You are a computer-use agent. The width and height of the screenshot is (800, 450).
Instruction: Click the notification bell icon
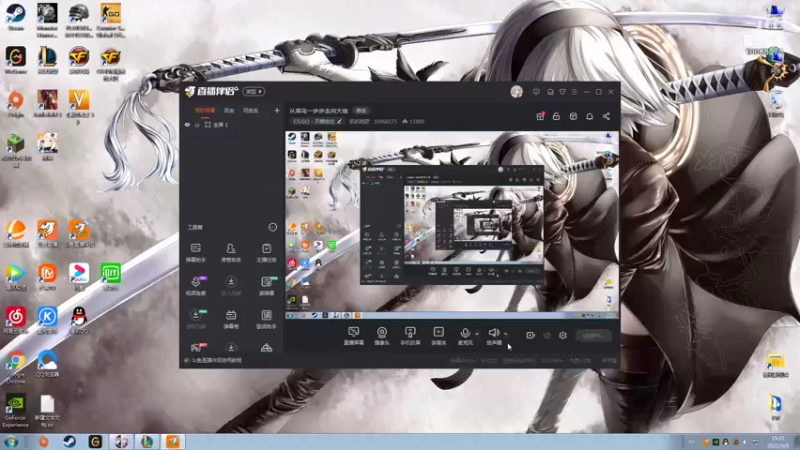click(589, 116)
